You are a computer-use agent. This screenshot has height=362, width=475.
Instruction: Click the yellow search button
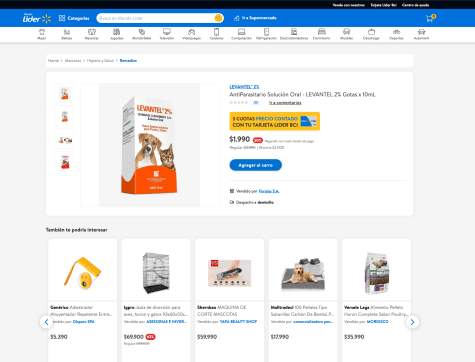pyautogui.click(x=218, y=18)
